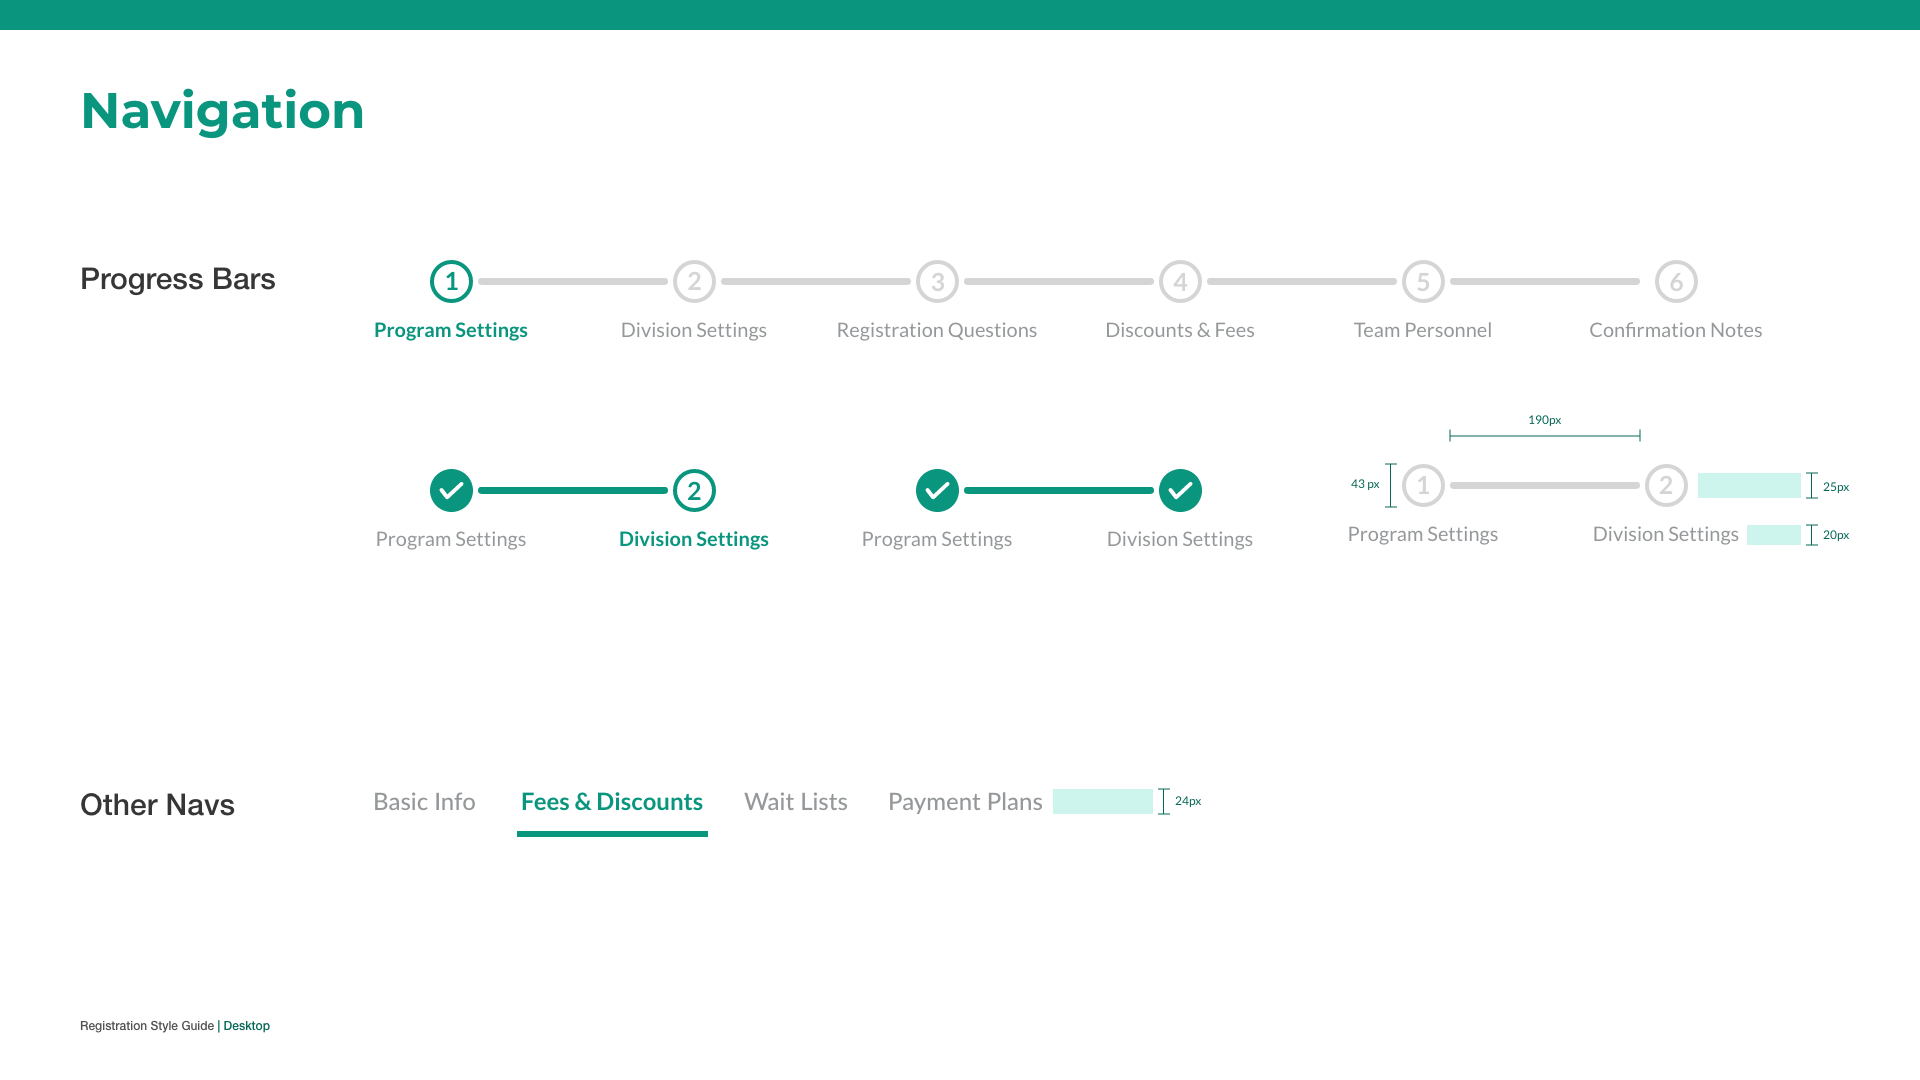Open the Payment Plans tab

point(965,802)
